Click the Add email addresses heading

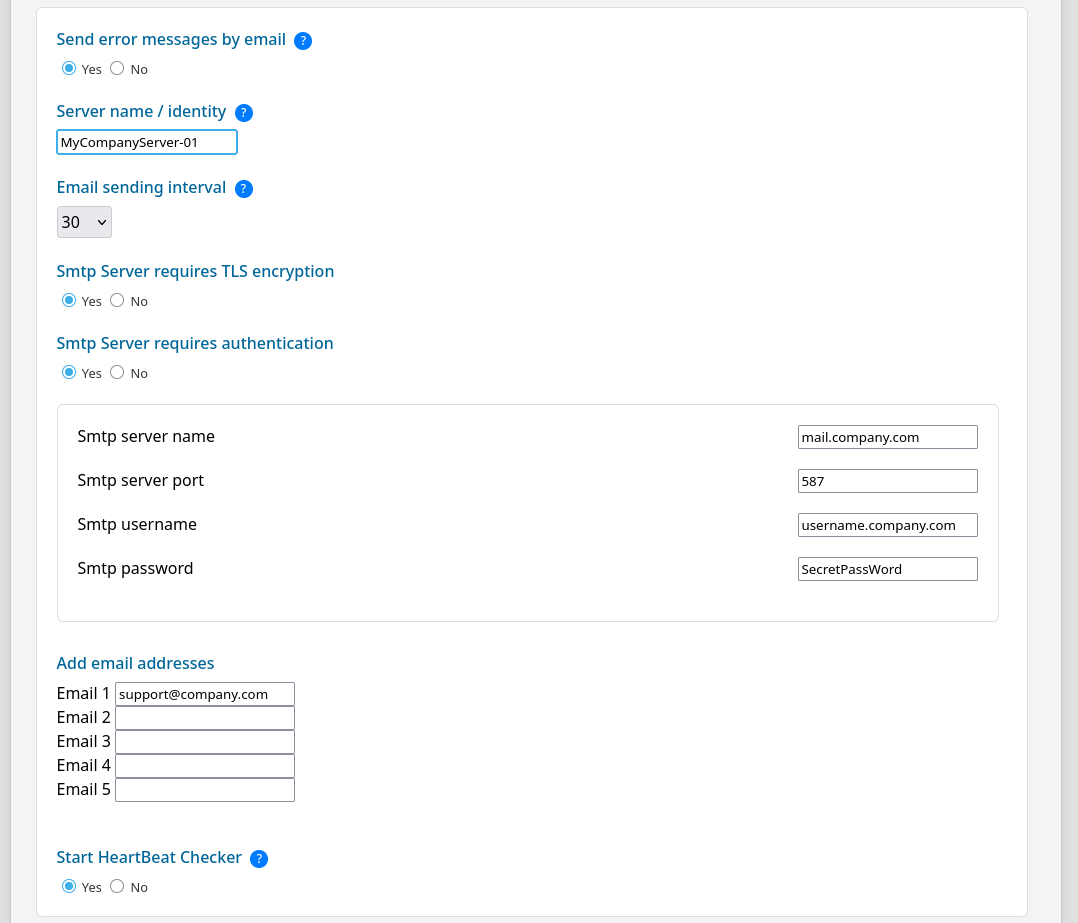135,663
